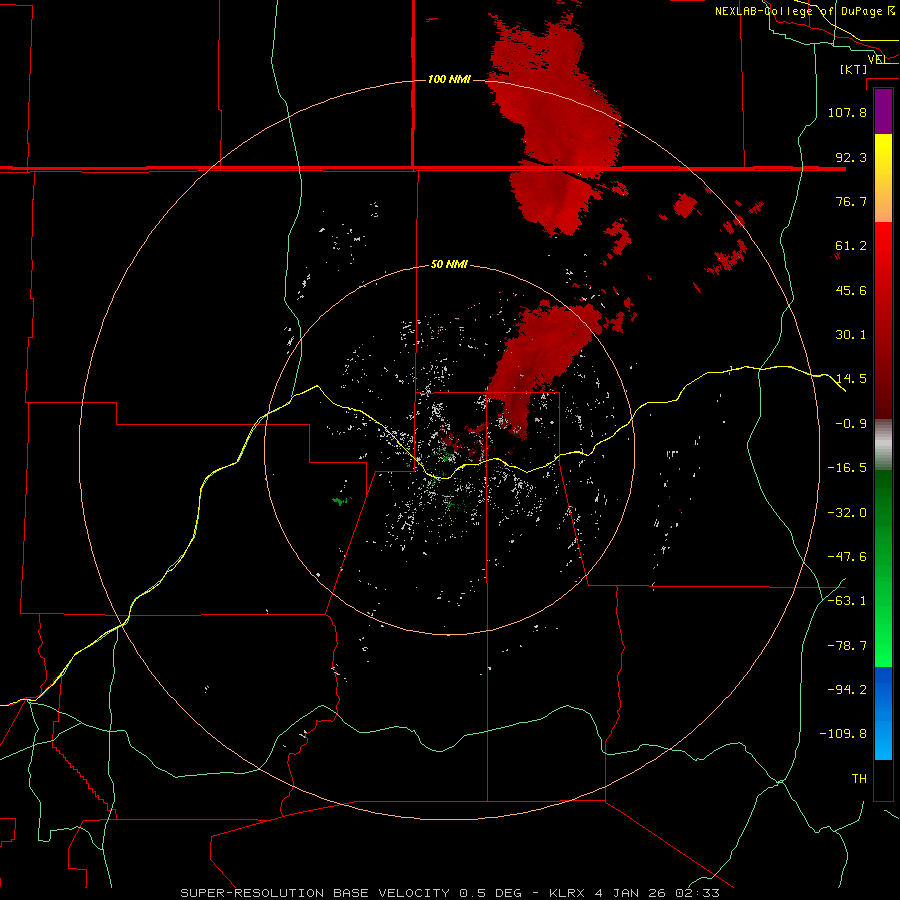
Task: Click the -32.0 value on the velocity scale
Action: (x=847, y=513)
